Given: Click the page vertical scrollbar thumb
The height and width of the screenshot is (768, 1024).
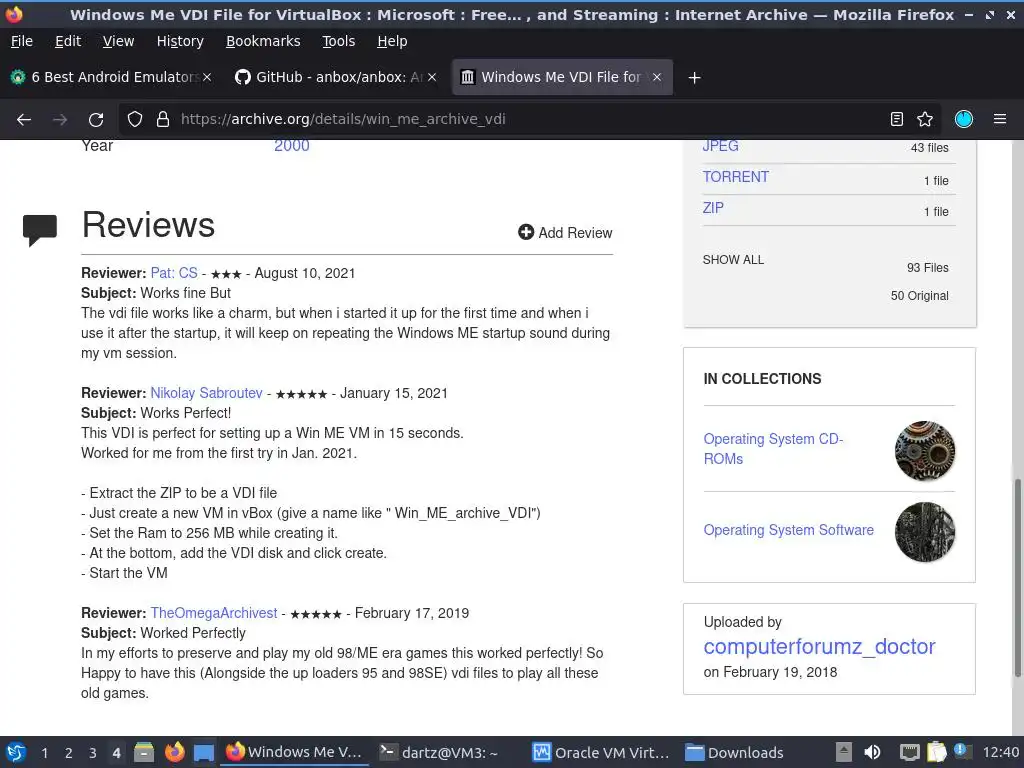Looking at the screenshot, I should click(1017, 578).
